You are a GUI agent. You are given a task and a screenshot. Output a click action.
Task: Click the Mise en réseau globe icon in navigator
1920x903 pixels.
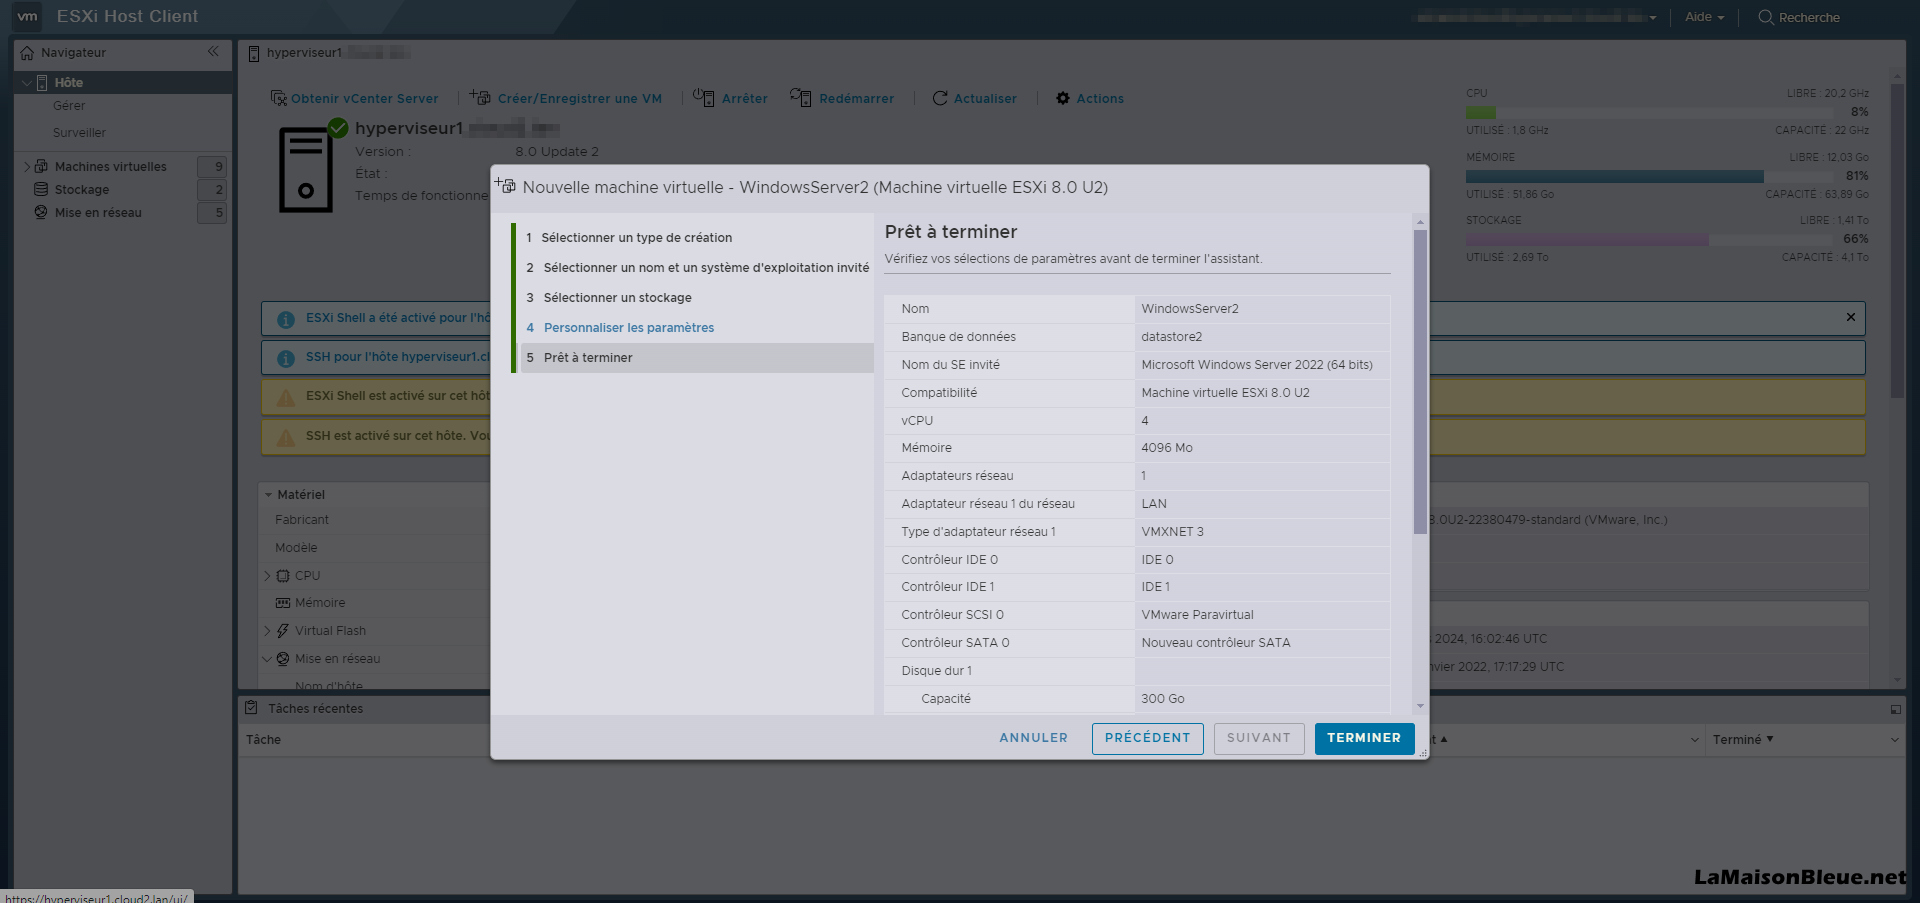click(x=41, y=212)
